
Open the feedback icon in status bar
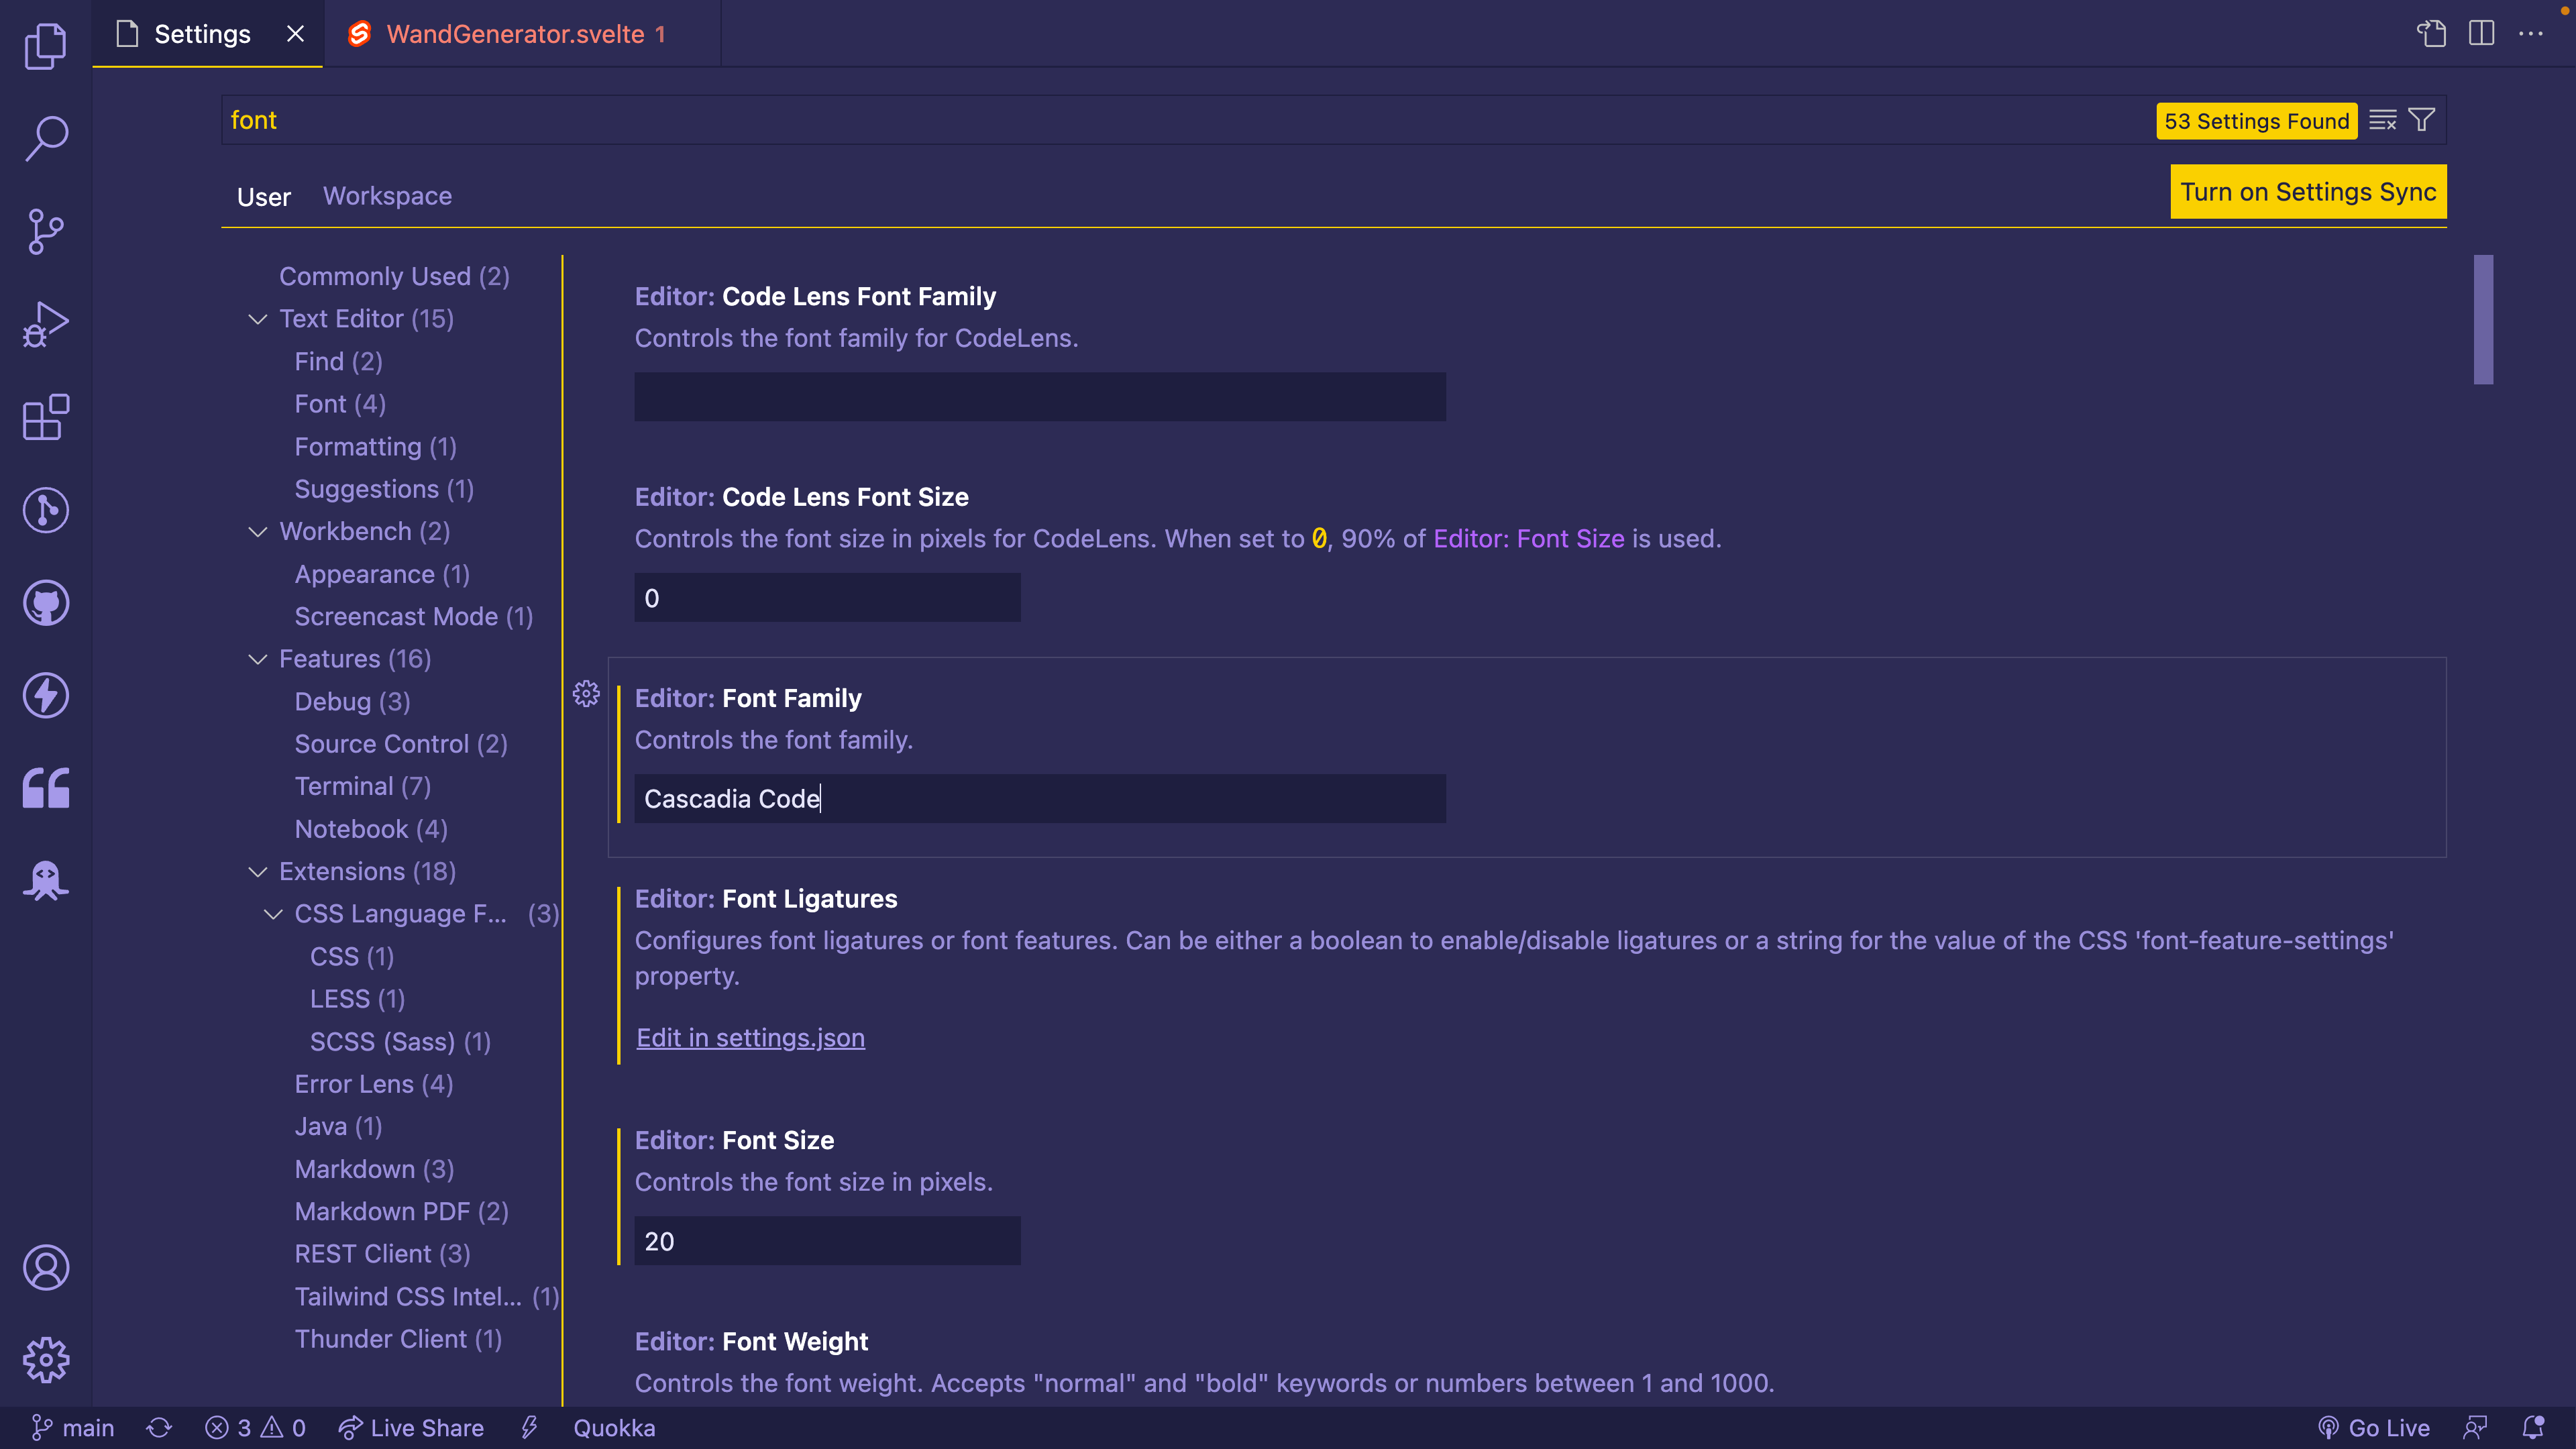tap(2476, 1428)
